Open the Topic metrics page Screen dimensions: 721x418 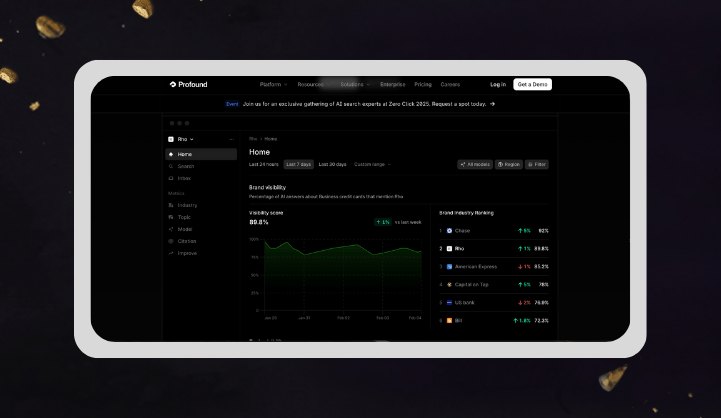[184, 217]
